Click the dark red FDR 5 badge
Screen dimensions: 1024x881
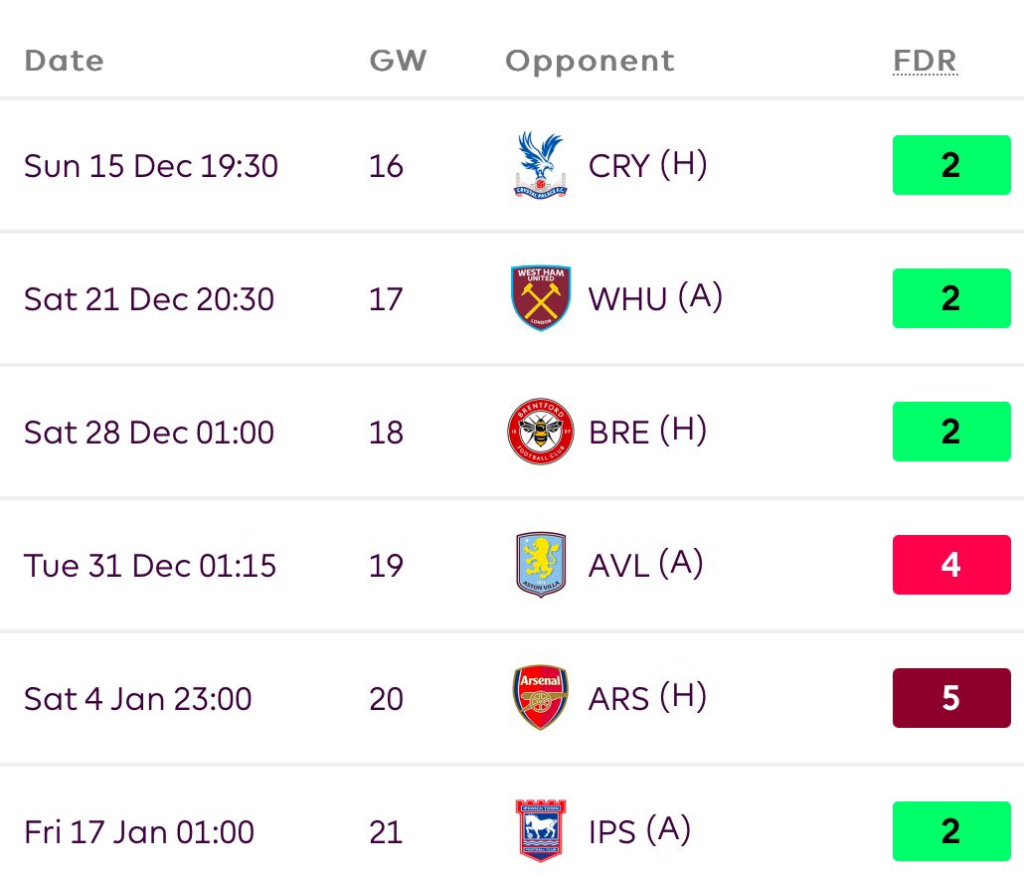pyautogui.click(x=951, y=698)
